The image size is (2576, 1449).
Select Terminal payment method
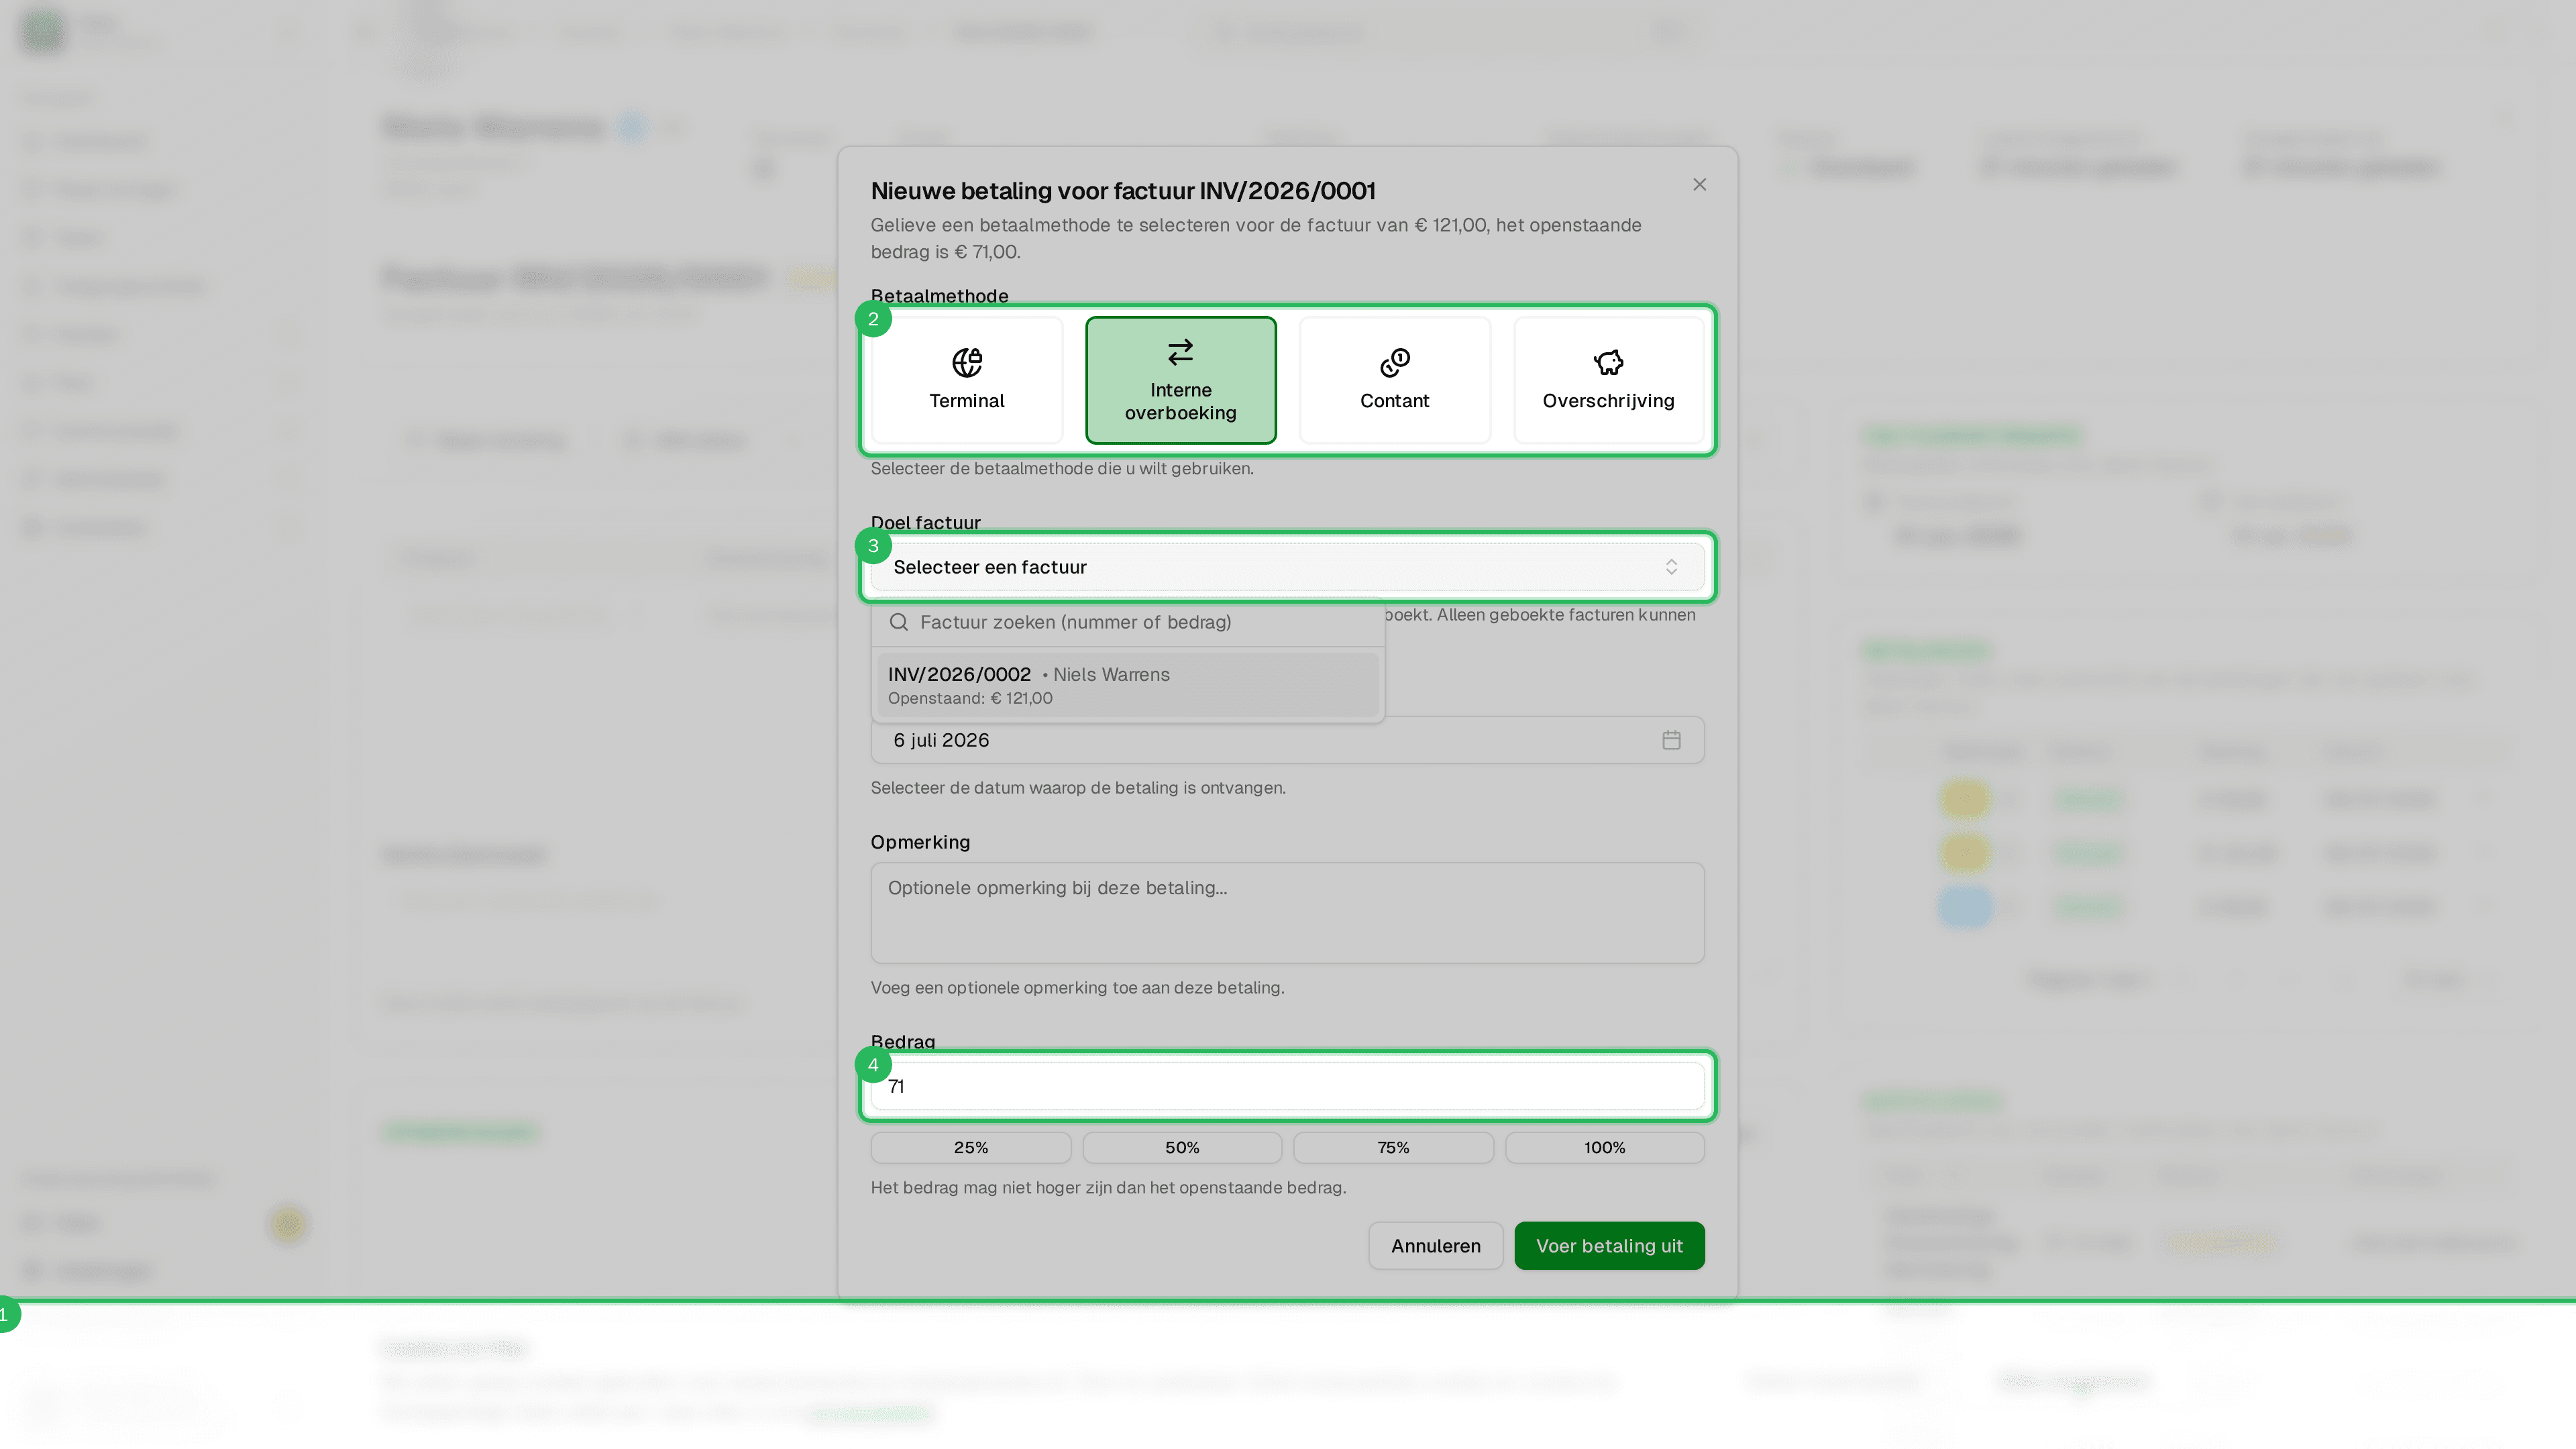966,380
